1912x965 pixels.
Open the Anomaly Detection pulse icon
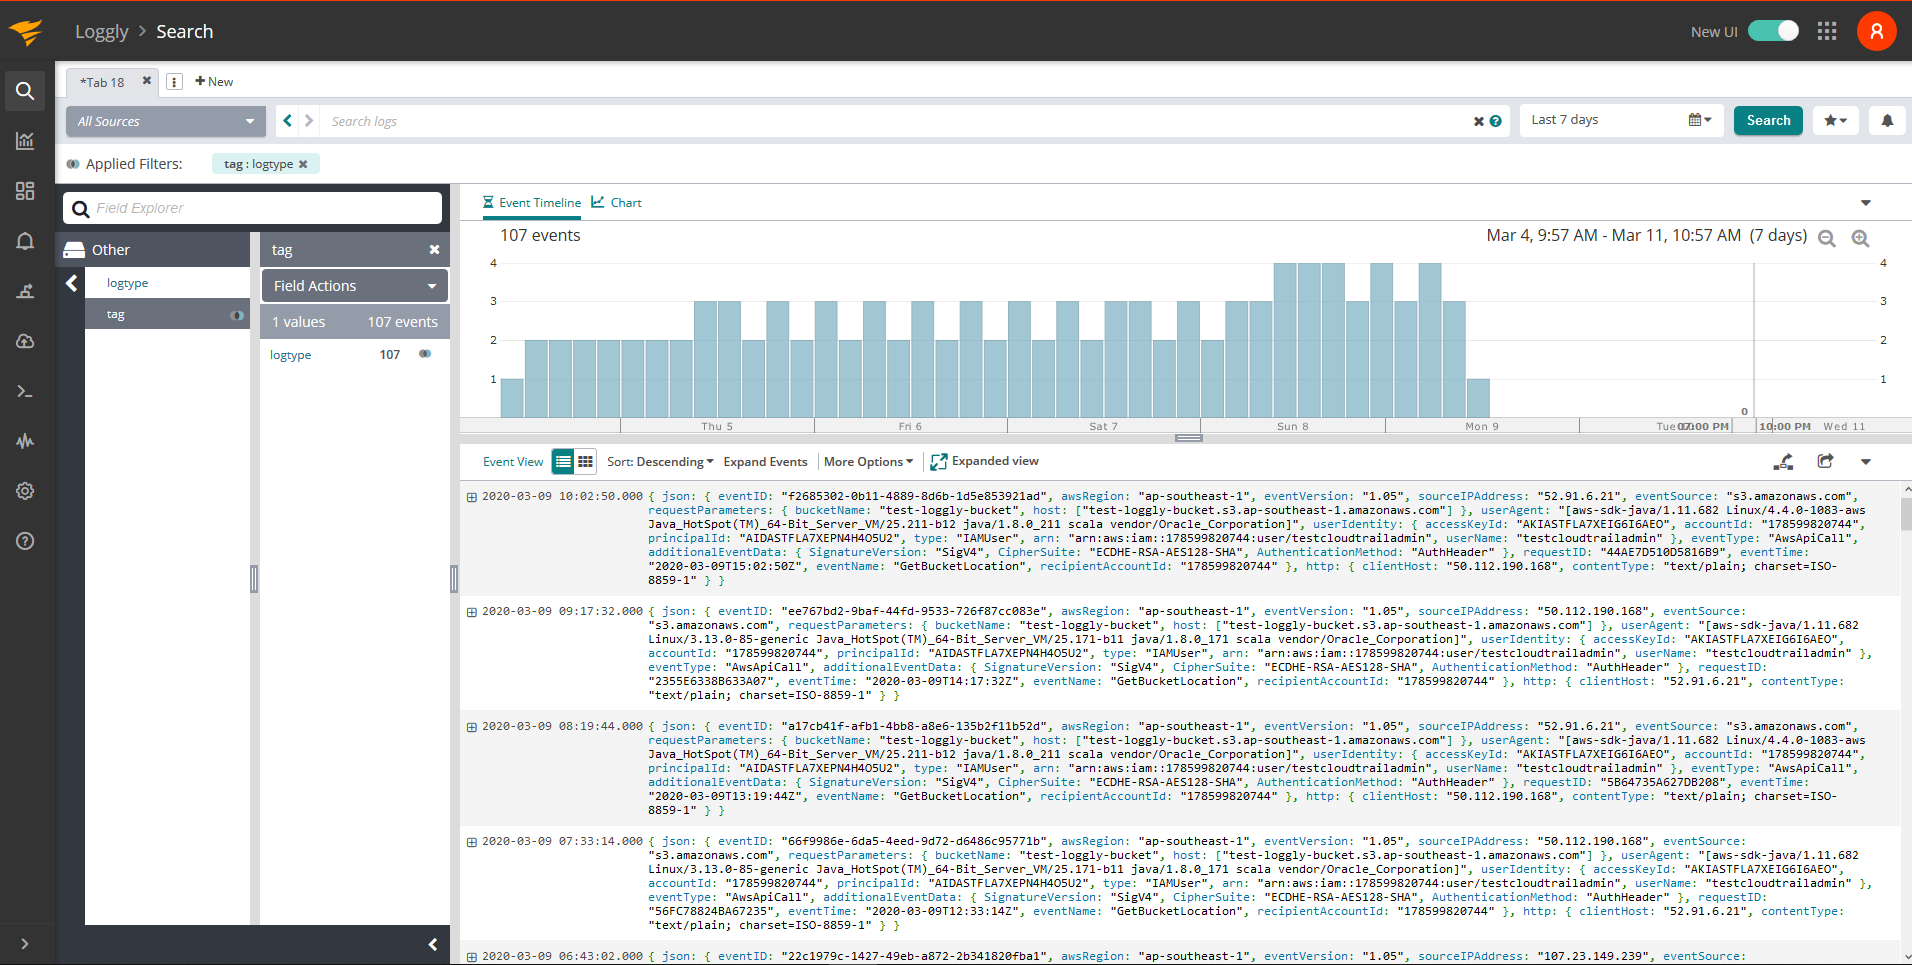tap(25, 441)
